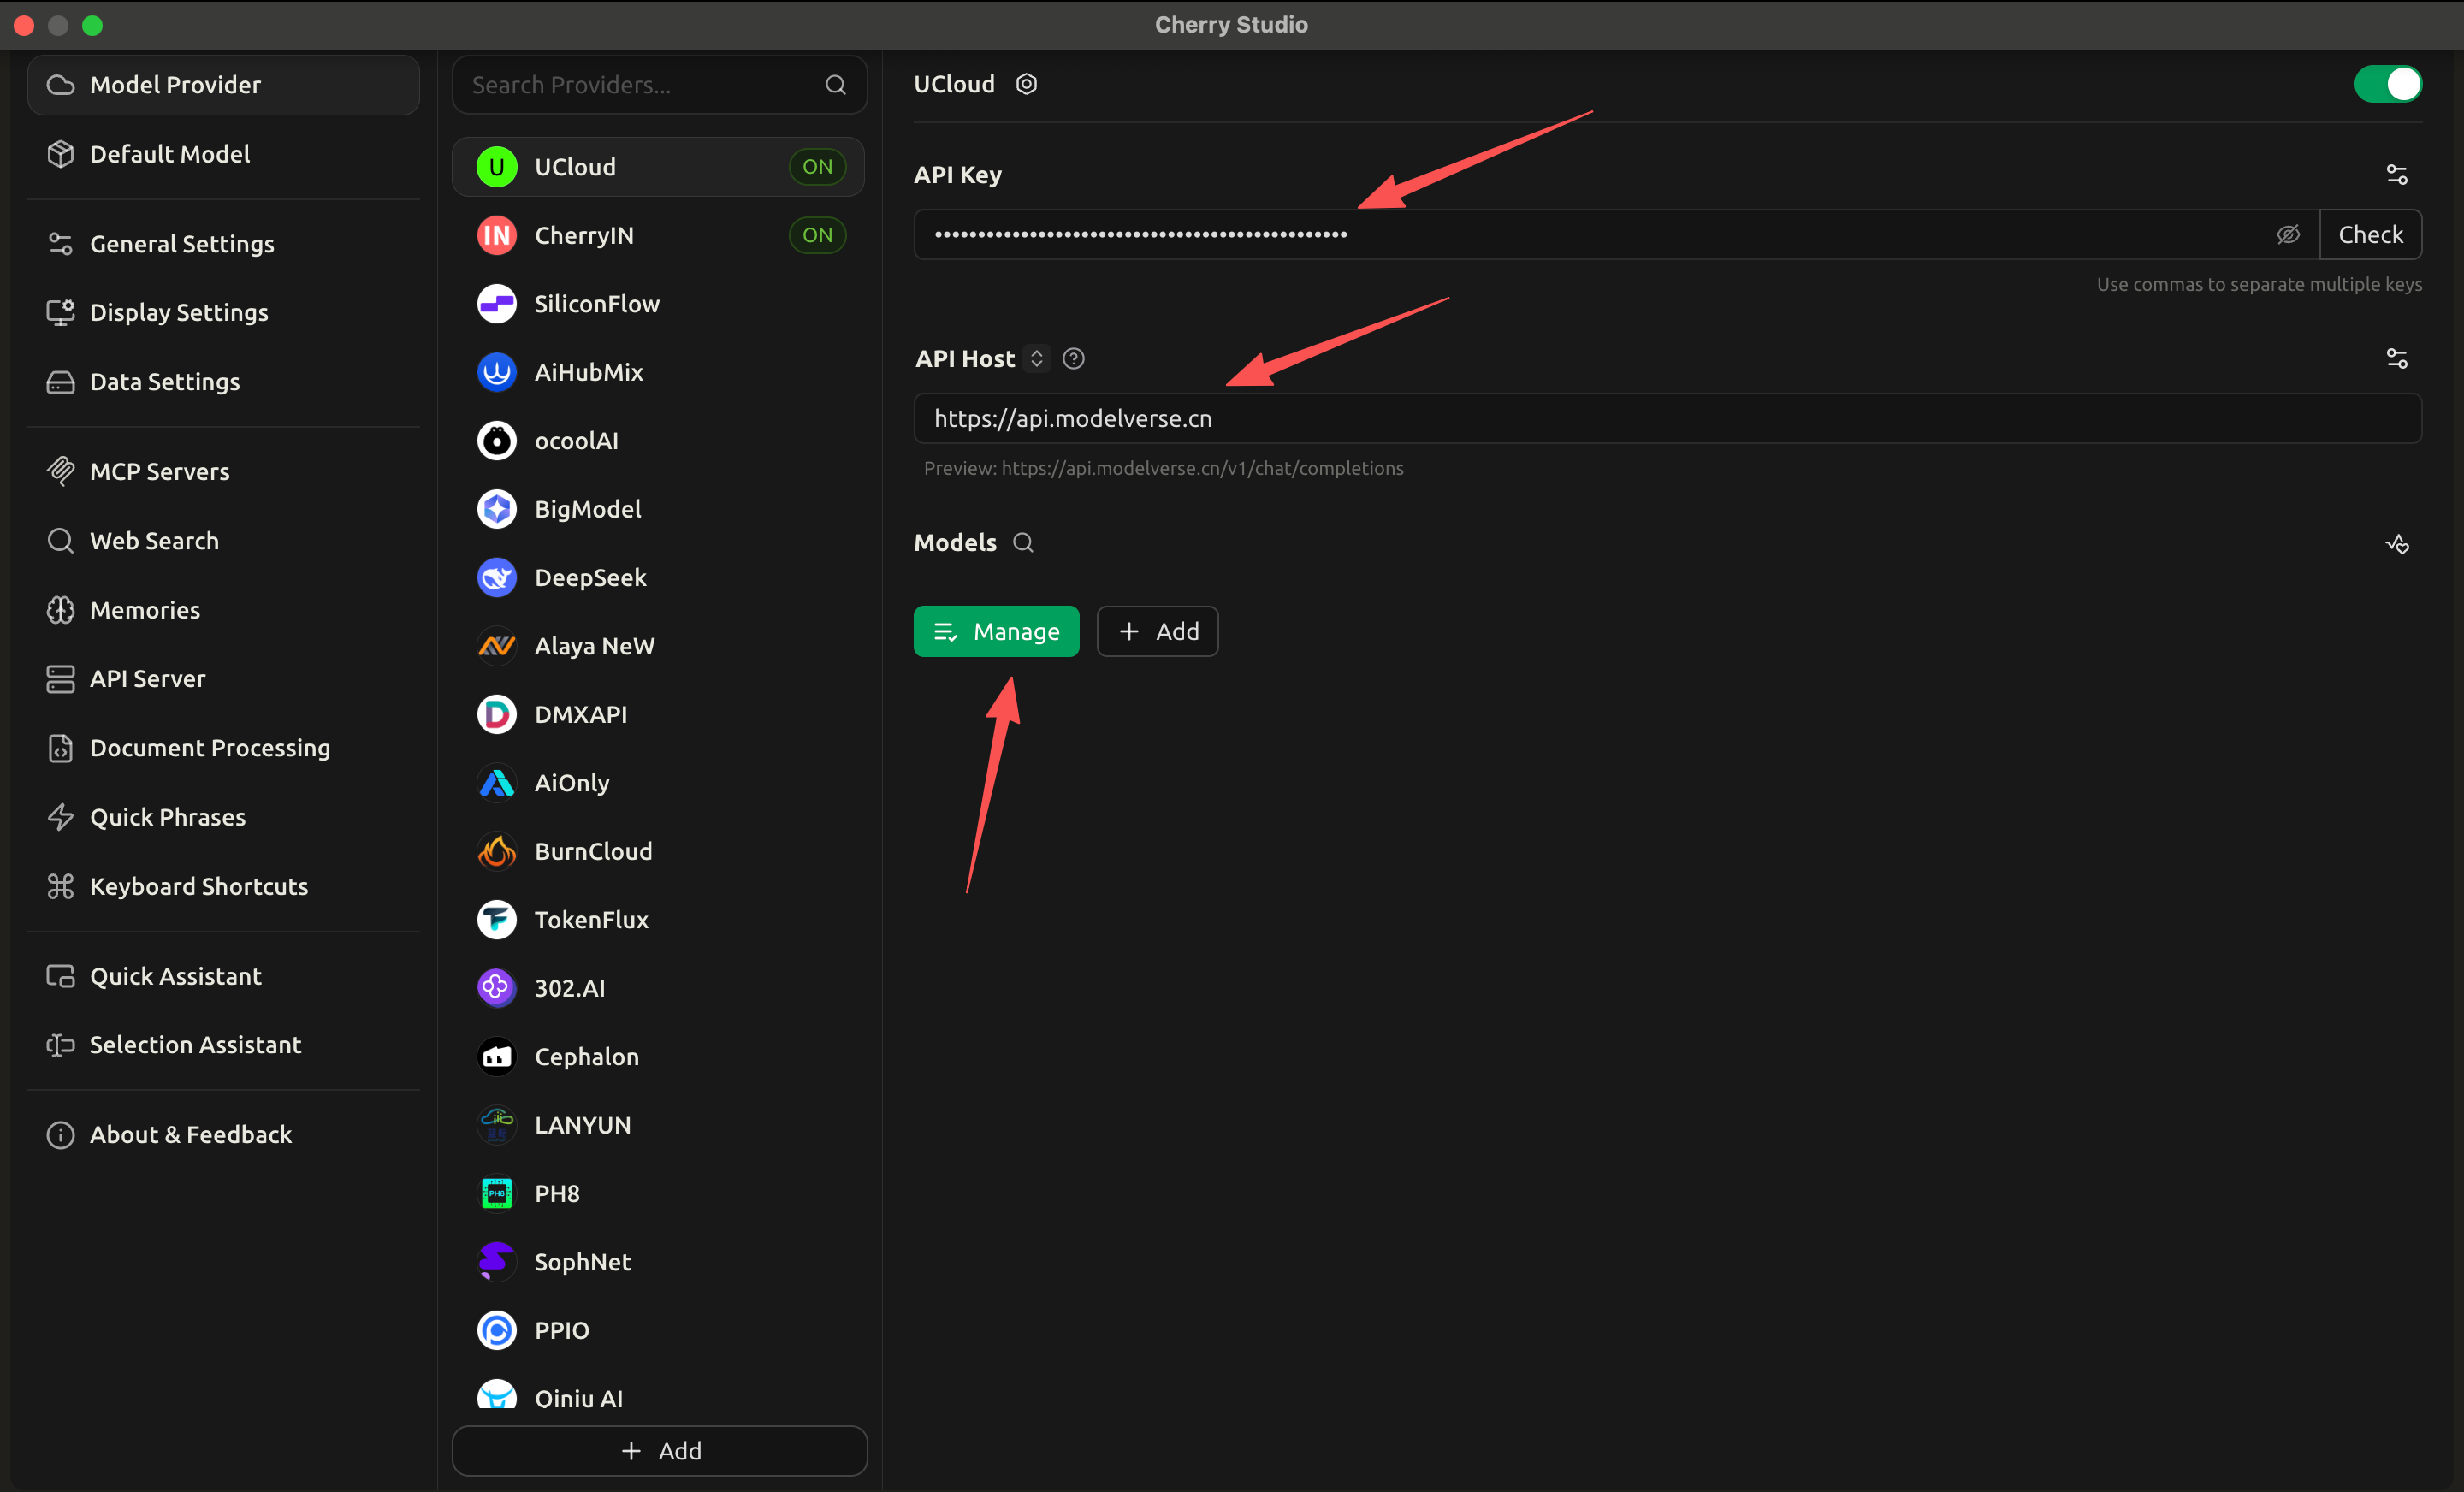Open API Host settings sliders icon
Image resolution: width=2464 pixels, height=1492 pixels.
point(2396,359)
